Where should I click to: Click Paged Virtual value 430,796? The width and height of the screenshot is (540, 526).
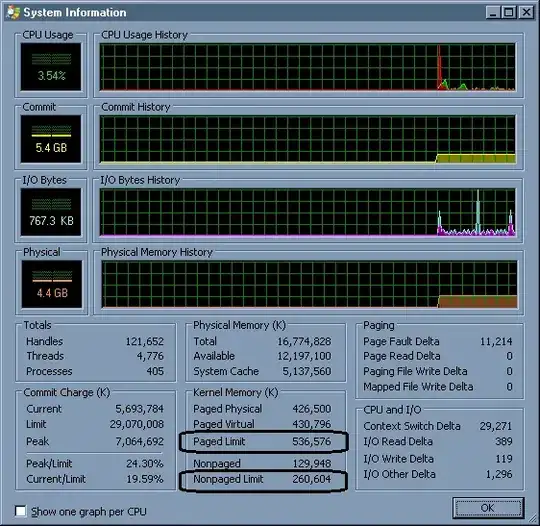[312, 424]
